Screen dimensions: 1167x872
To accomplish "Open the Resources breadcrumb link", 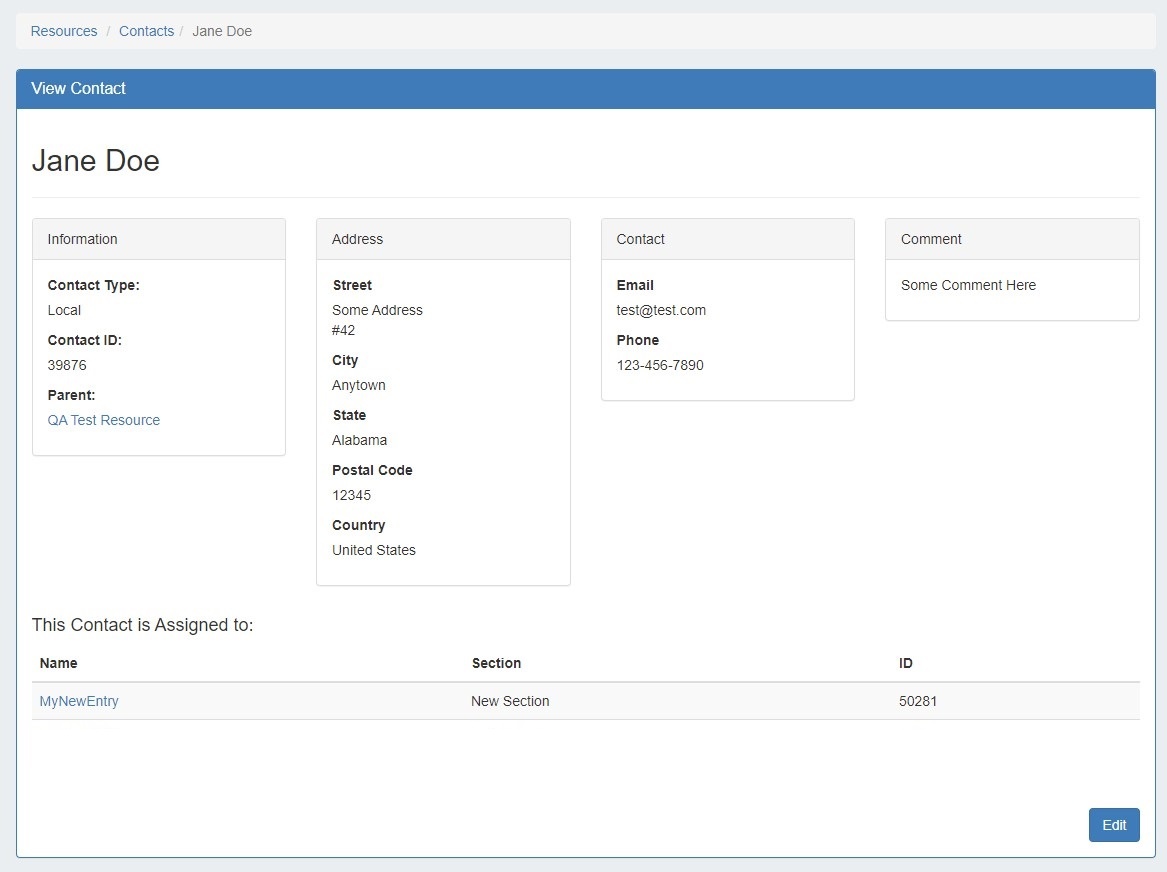I will pyautogui.click(x=64, y=31).
